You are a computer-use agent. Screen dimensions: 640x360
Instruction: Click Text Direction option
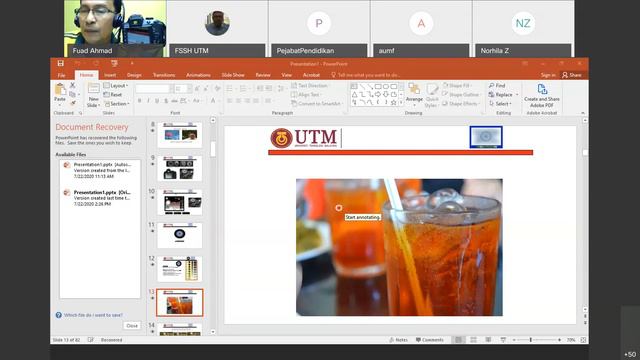310,86
